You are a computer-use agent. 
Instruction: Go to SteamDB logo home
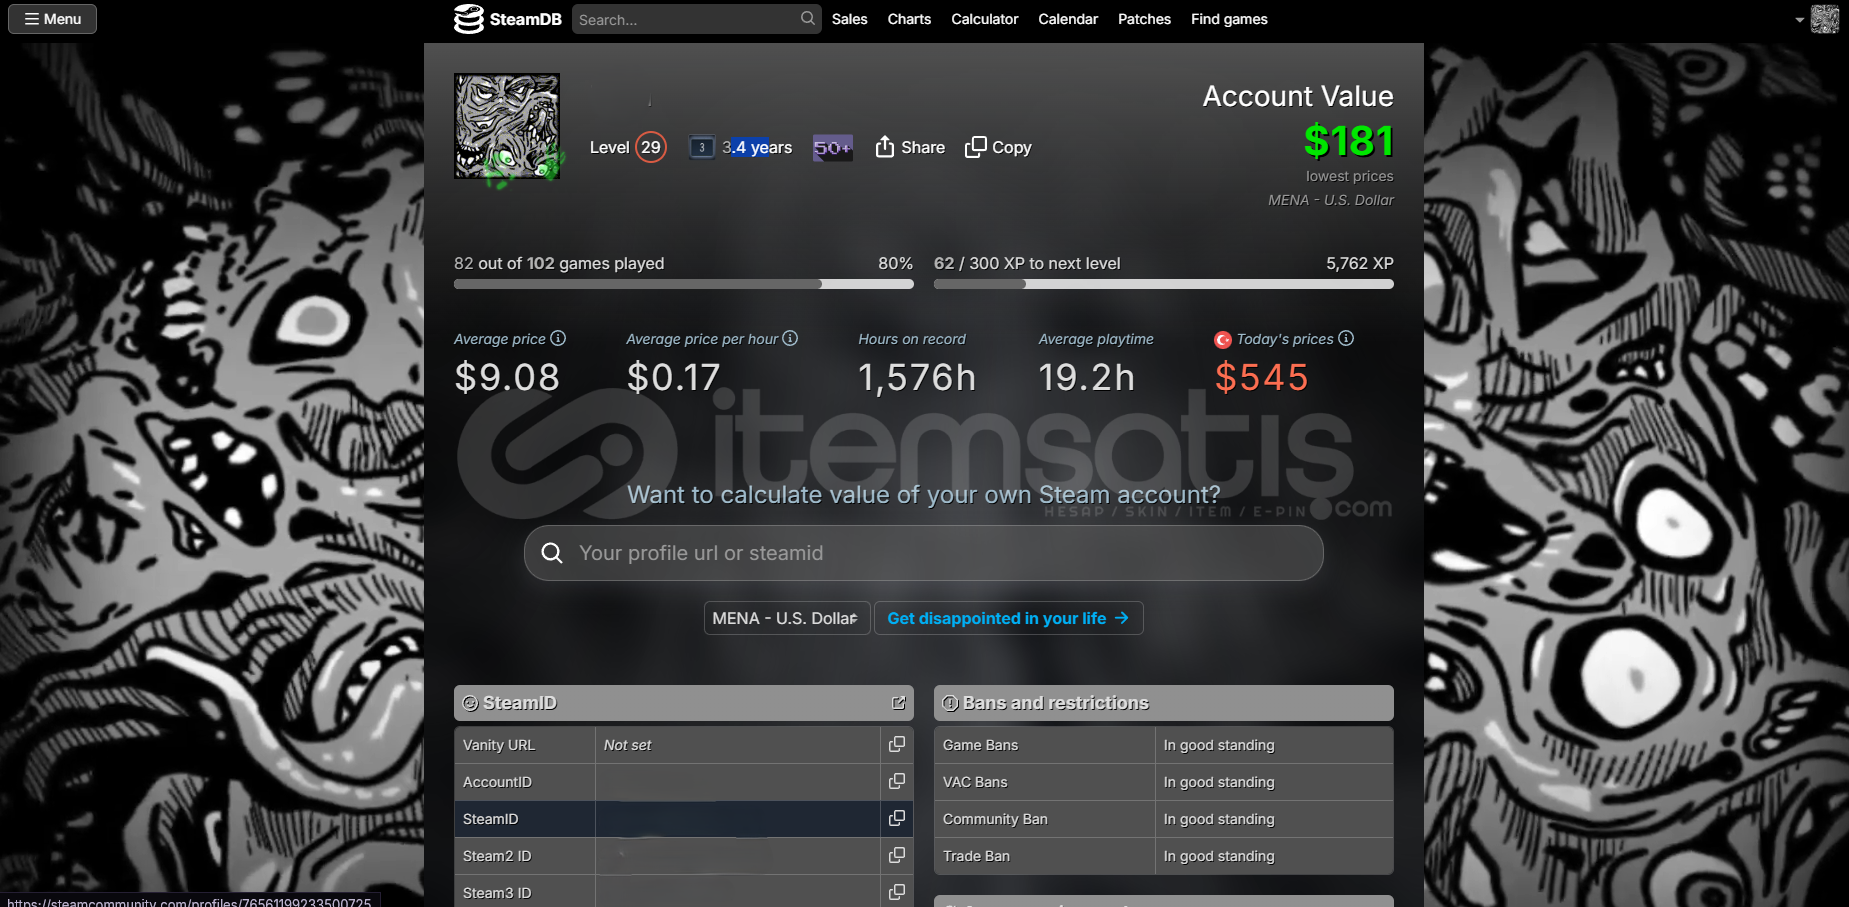pyautogui.click(x=508, y=19)
